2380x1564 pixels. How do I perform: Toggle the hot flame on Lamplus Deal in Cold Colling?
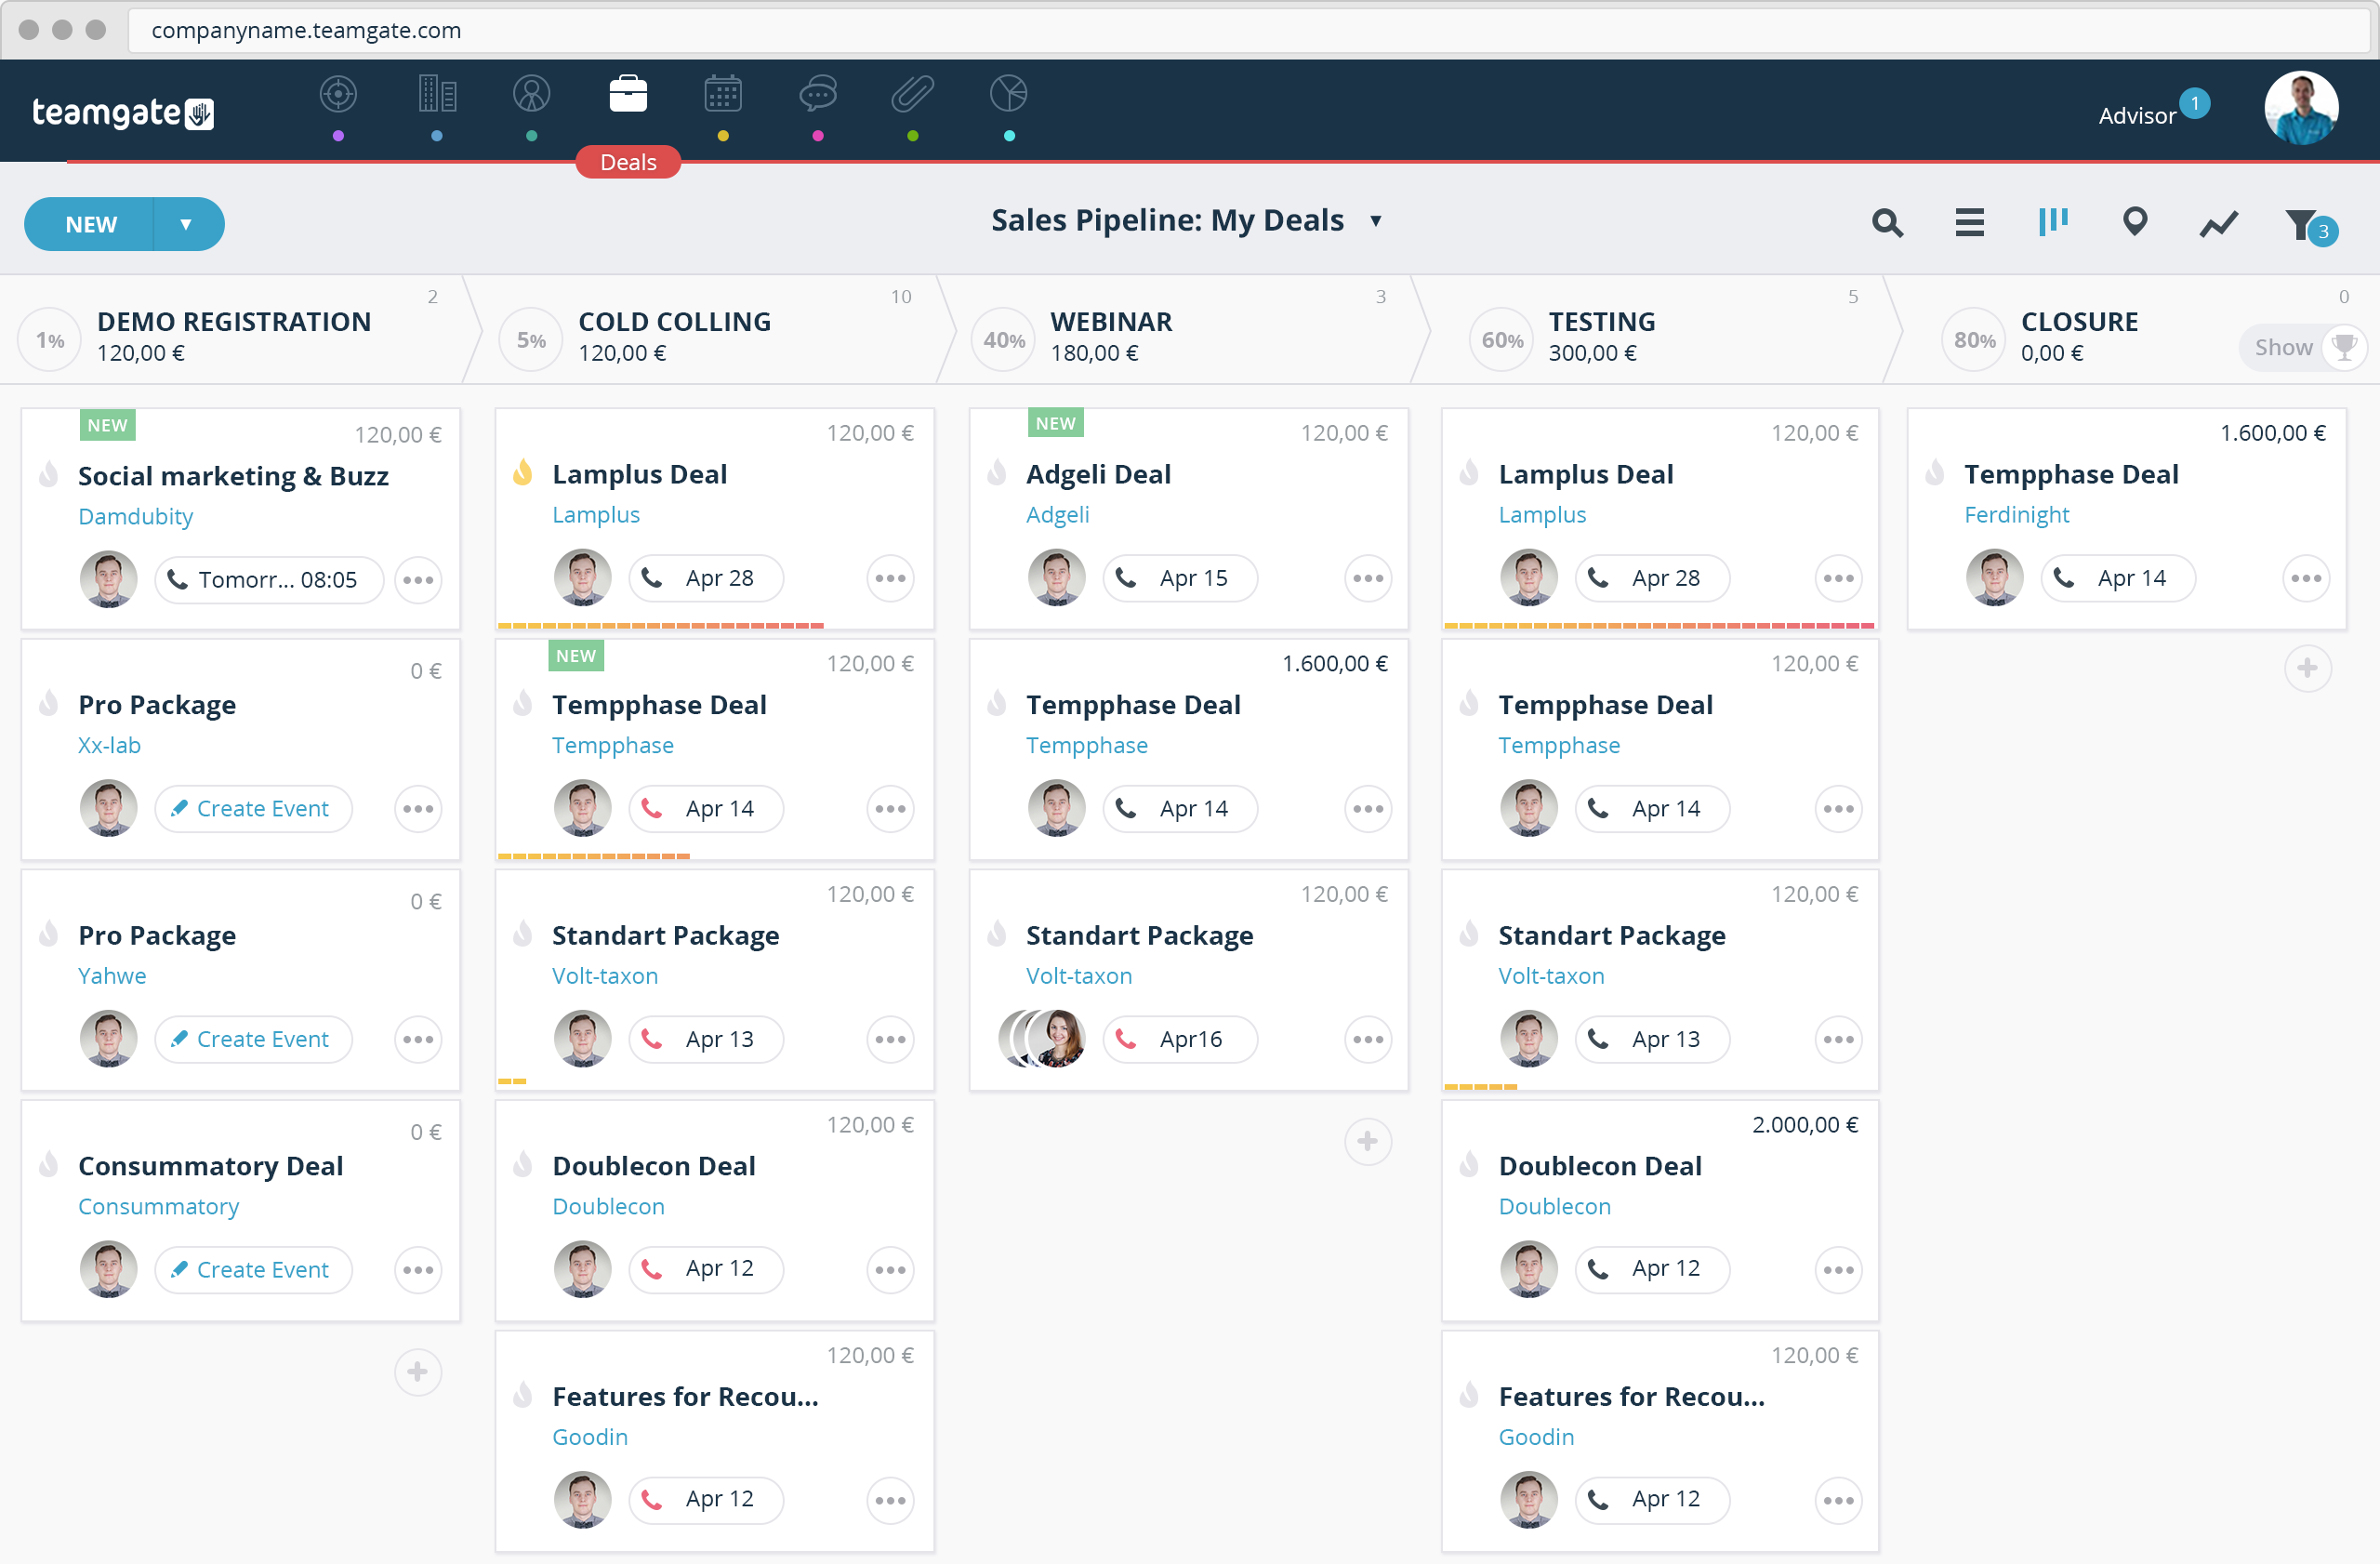tap(522, 473)
